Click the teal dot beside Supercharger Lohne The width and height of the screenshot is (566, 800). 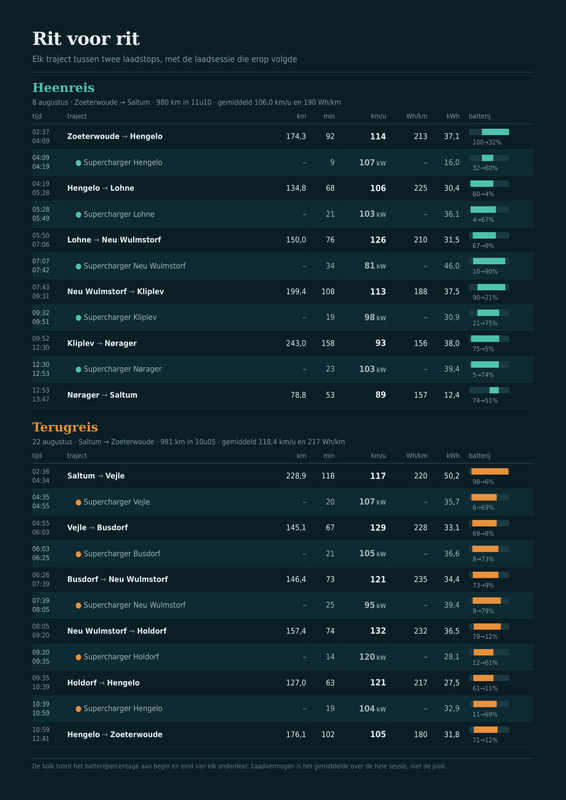(x=78, y=215)
